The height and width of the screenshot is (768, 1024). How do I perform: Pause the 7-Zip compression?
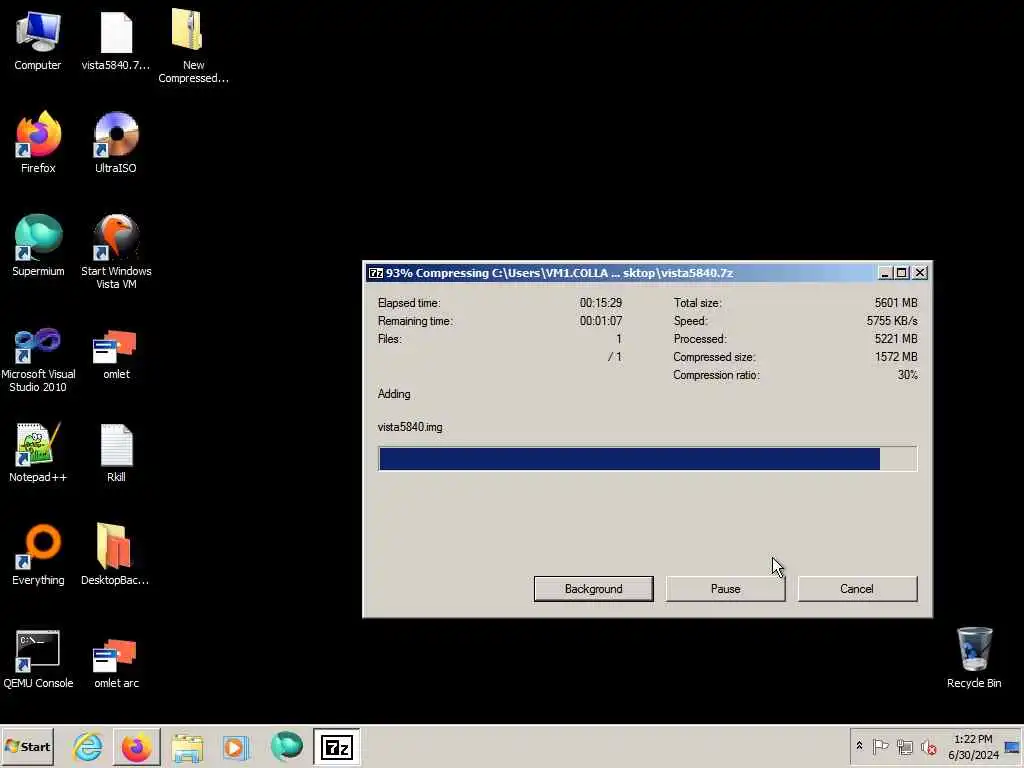[725, 588]
